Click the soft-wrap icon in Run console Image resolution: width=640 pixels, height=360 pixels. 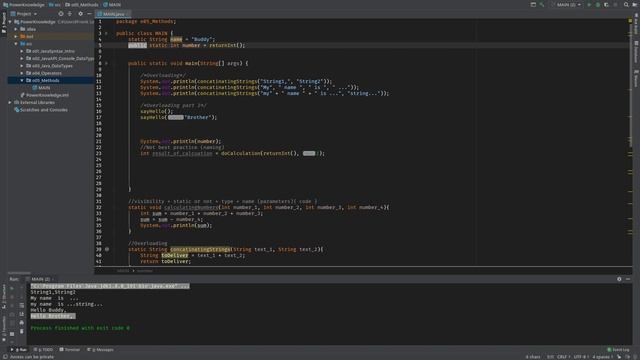point(22,305)
